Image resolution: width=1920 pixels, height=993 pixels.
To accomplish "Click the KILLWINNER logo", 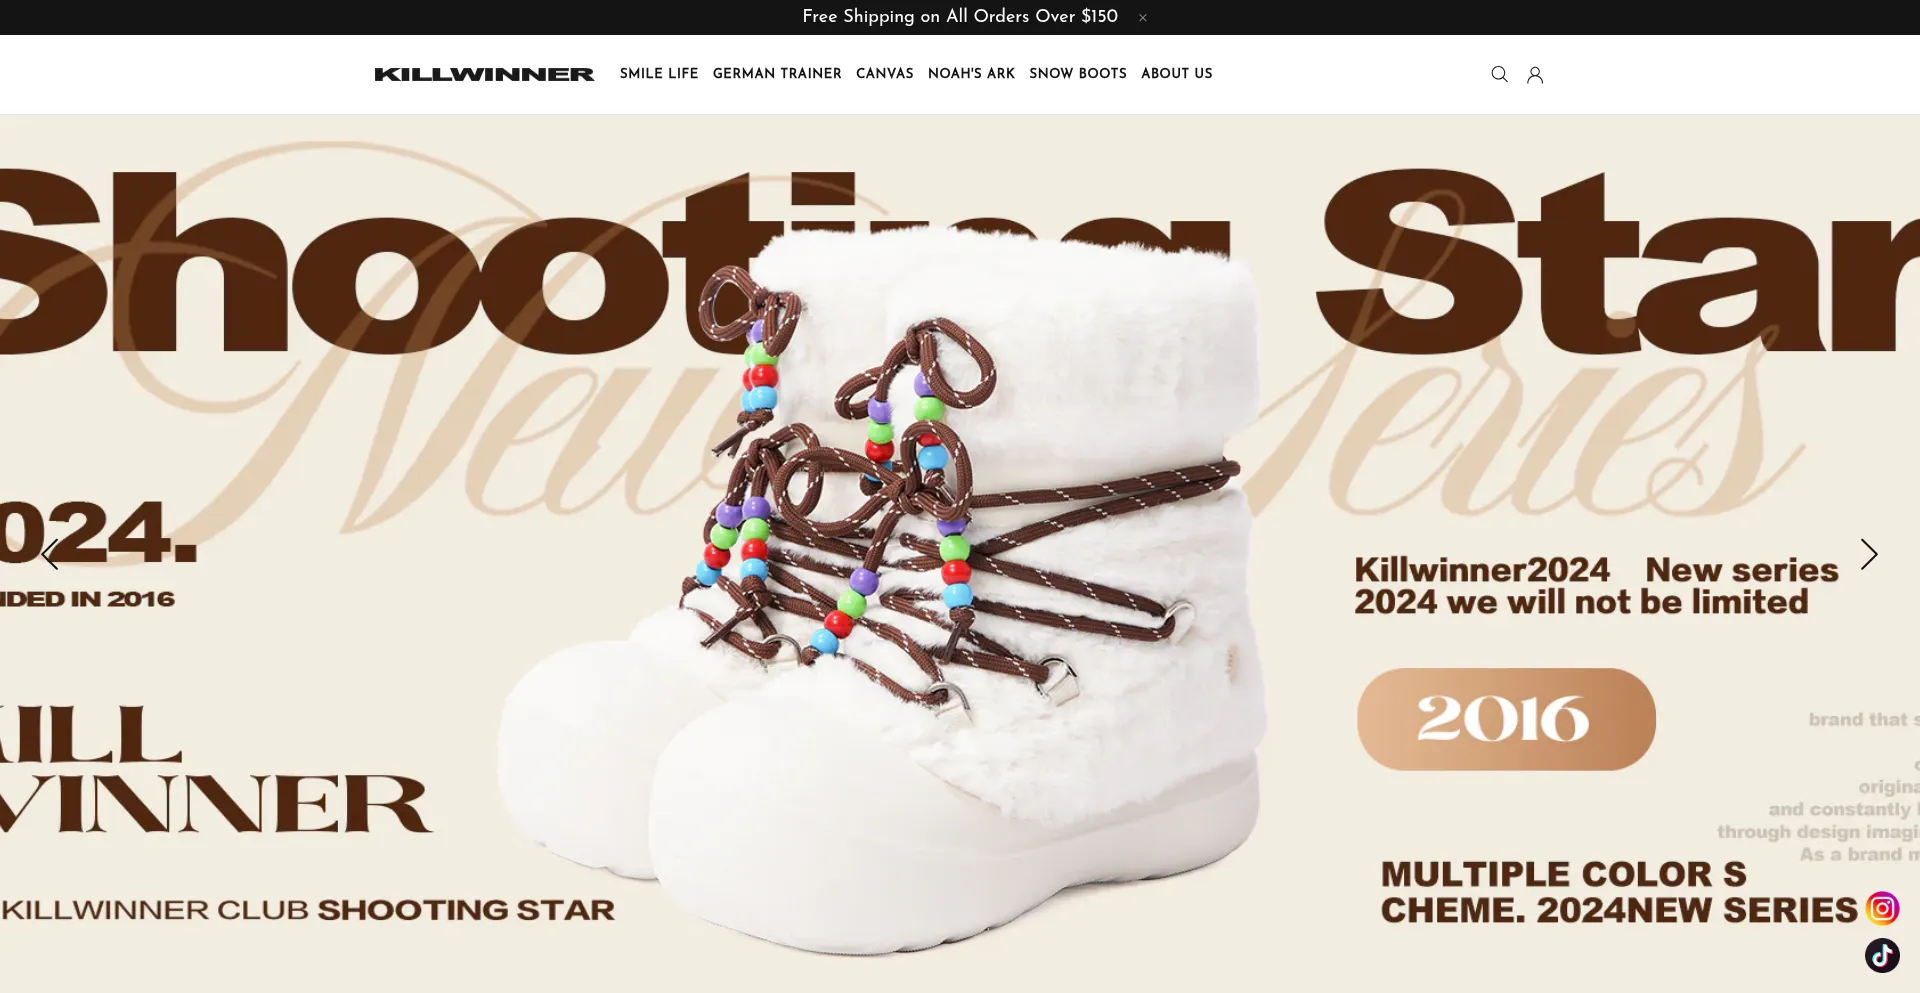I will tap(484, 74).
